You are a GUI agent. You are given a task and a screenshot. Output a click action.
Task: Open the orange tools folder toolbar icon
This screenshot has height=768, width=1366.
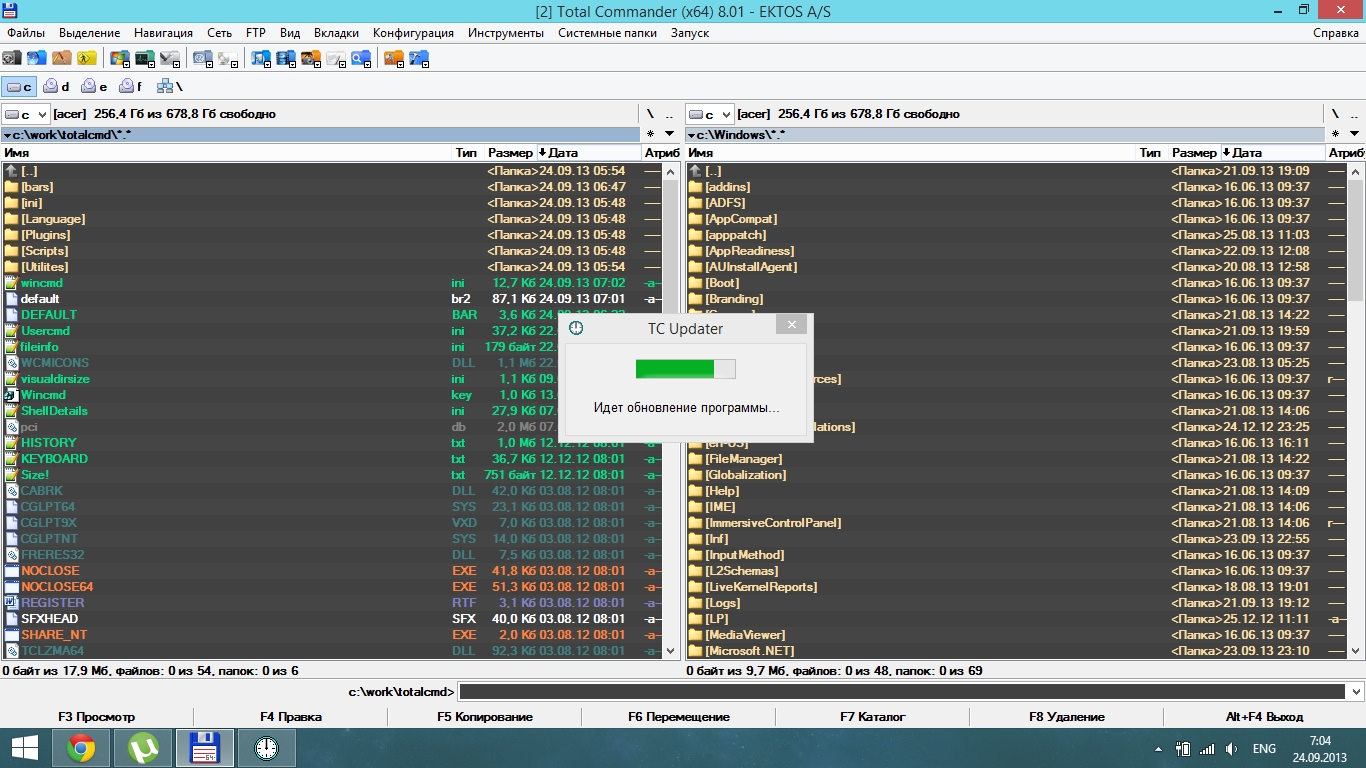click(393, 58)
